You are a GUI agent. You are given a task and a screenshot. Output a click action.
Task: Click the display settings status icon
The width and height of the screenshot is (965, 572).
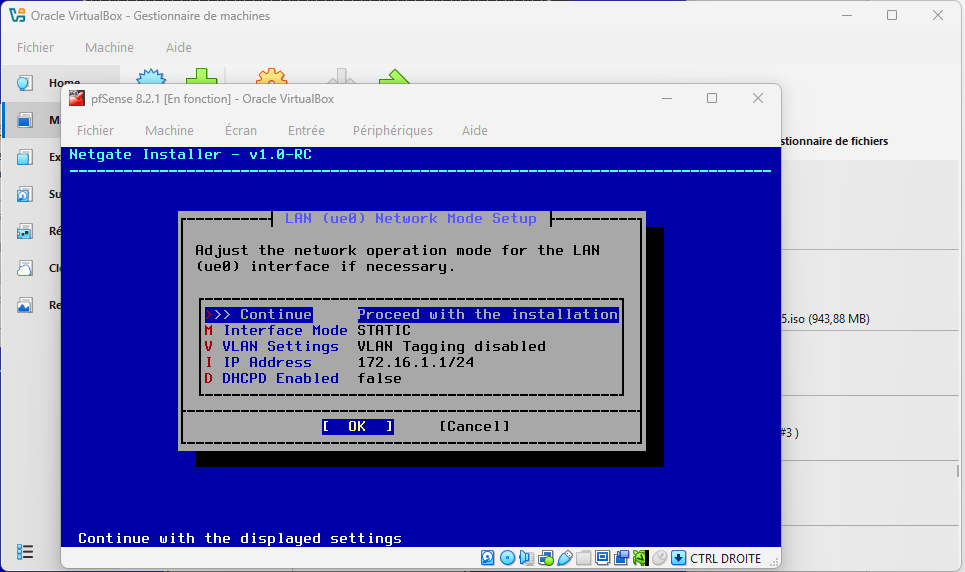coord(602,558)
